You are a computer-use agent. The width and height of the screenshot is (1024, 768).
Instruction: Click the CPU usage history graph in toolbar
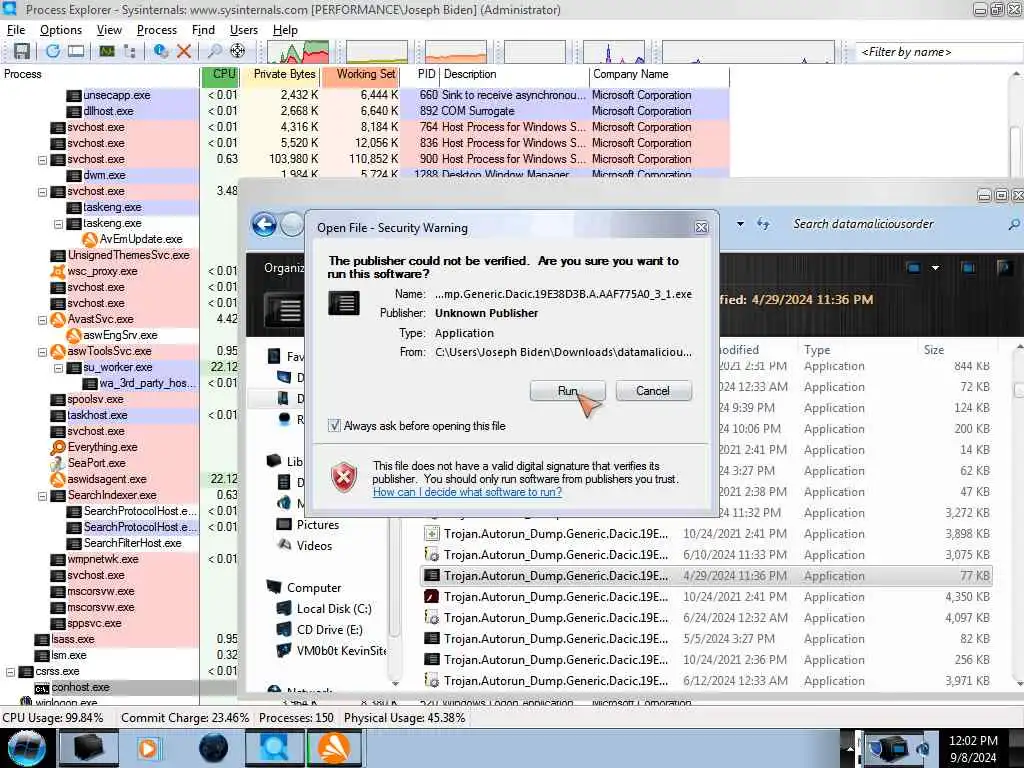coord(298,52)
